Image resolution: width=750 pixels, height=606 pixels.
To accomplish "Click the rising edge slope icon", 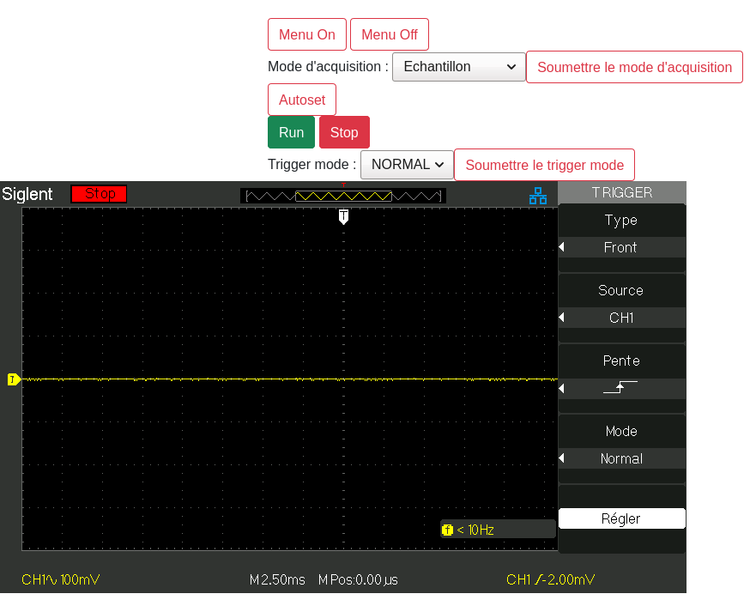I will pyautogui.click(x=620, y=388).
